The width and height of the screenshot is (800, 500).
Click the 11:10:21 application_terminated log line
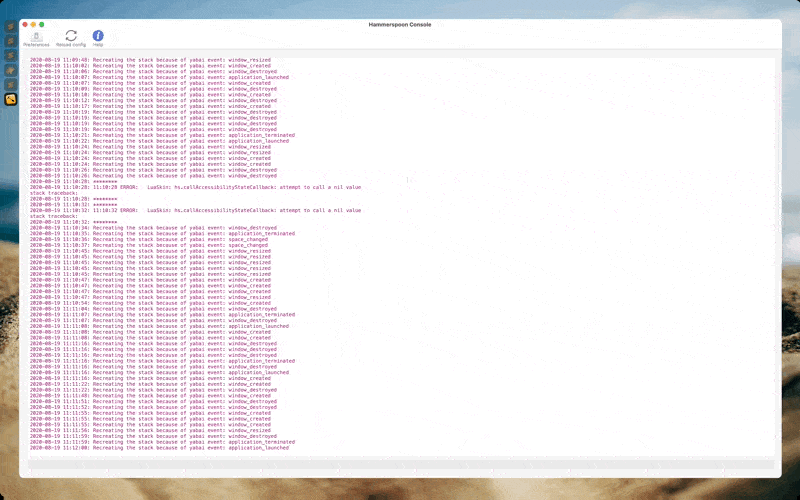(x=162, y=135)
